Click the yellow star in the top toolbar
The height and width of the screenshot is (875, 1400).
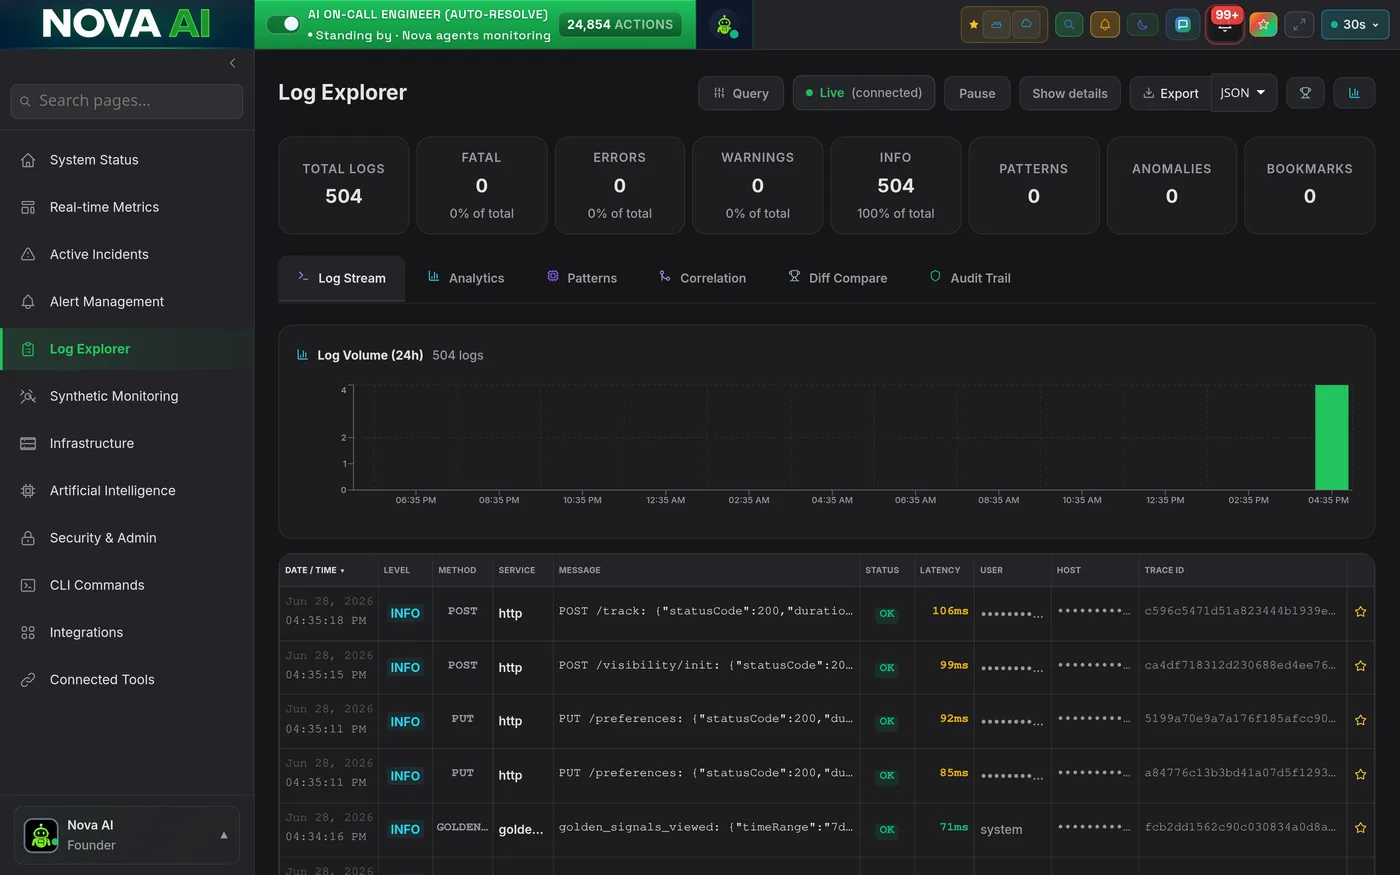974,25
